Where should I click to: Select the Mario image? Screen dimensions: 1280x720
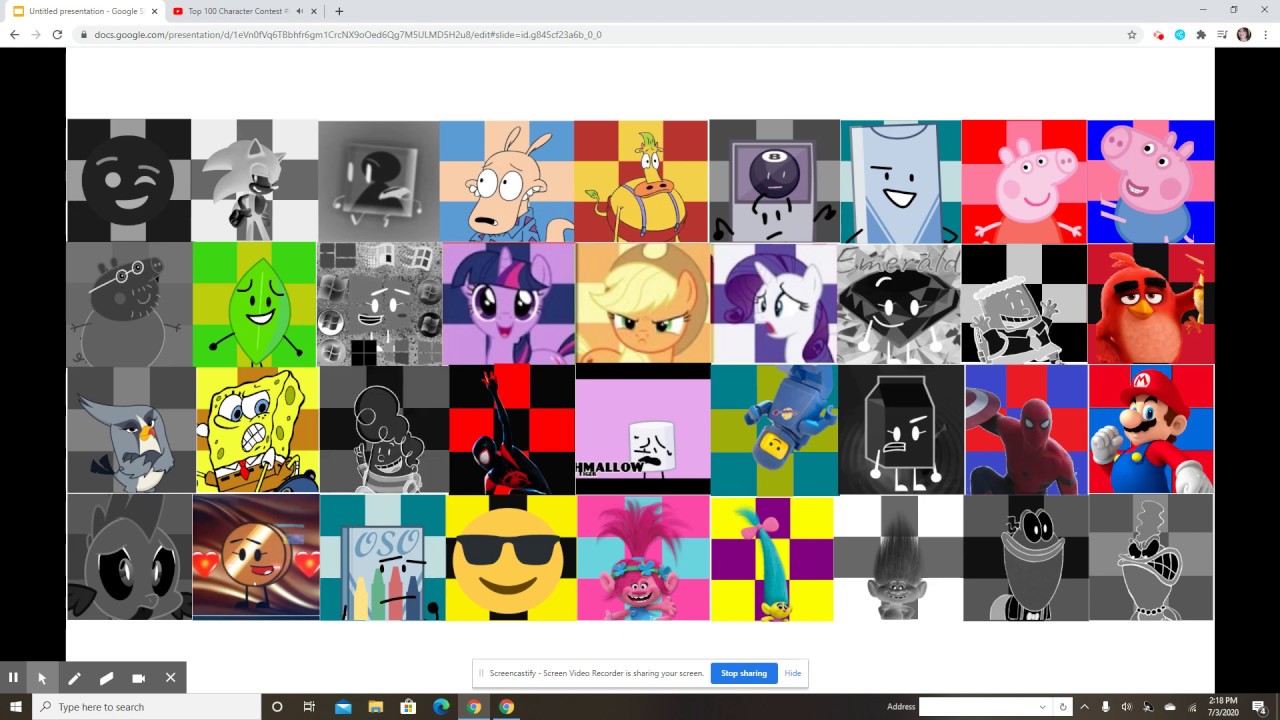tap(1151, 429)
